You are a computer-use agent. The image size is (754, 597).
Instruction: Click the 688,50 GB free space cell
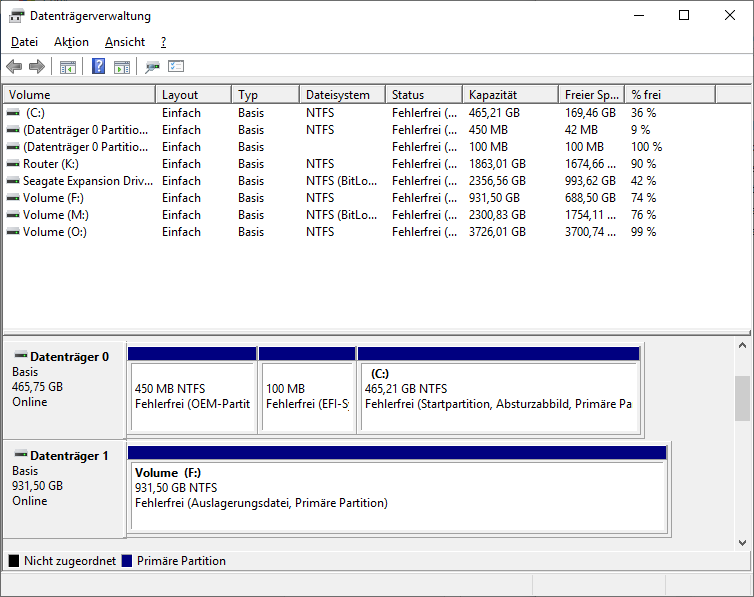tap(591, 198)
